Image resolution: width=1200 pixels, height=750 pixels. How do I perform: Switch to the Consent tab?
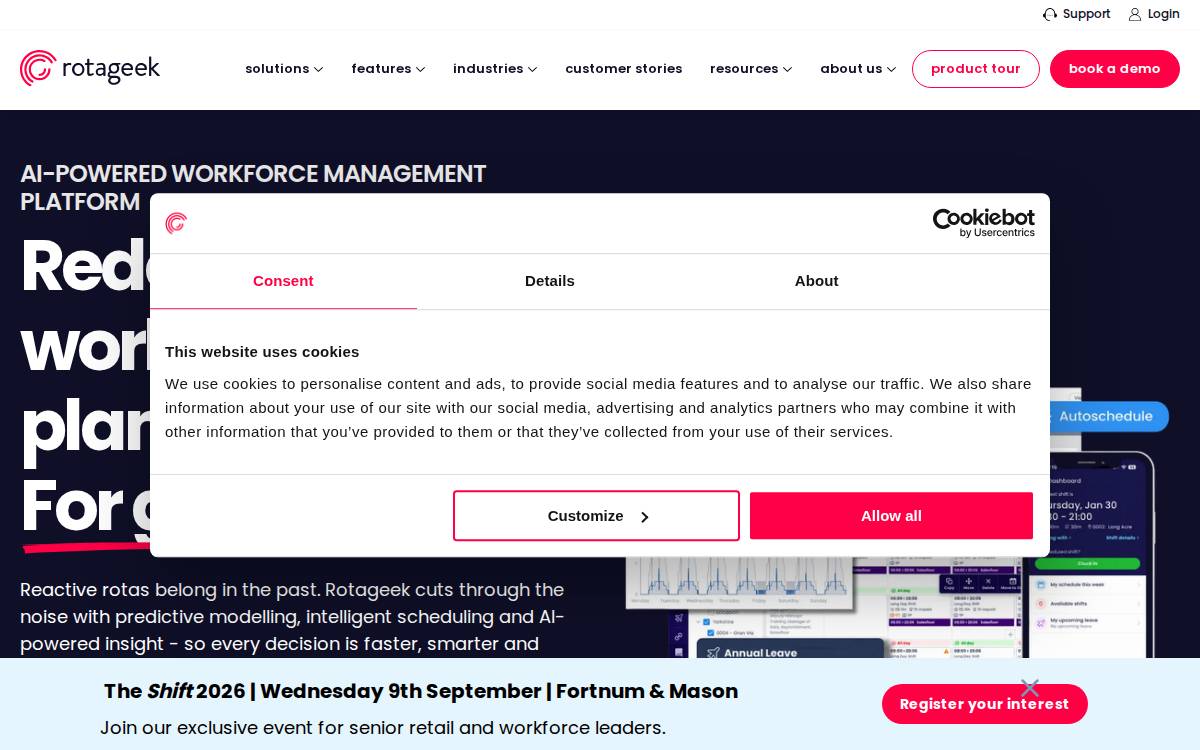tap(283, 281)
